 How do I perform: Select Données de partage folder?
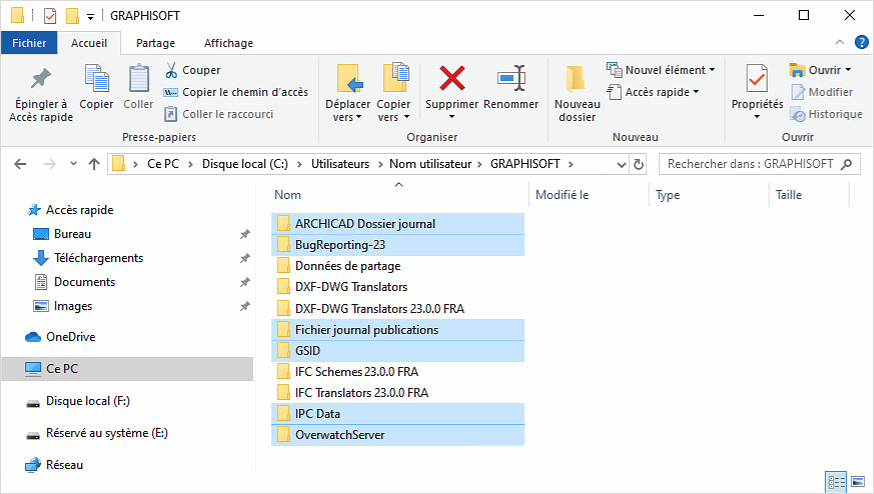(398, 266)
